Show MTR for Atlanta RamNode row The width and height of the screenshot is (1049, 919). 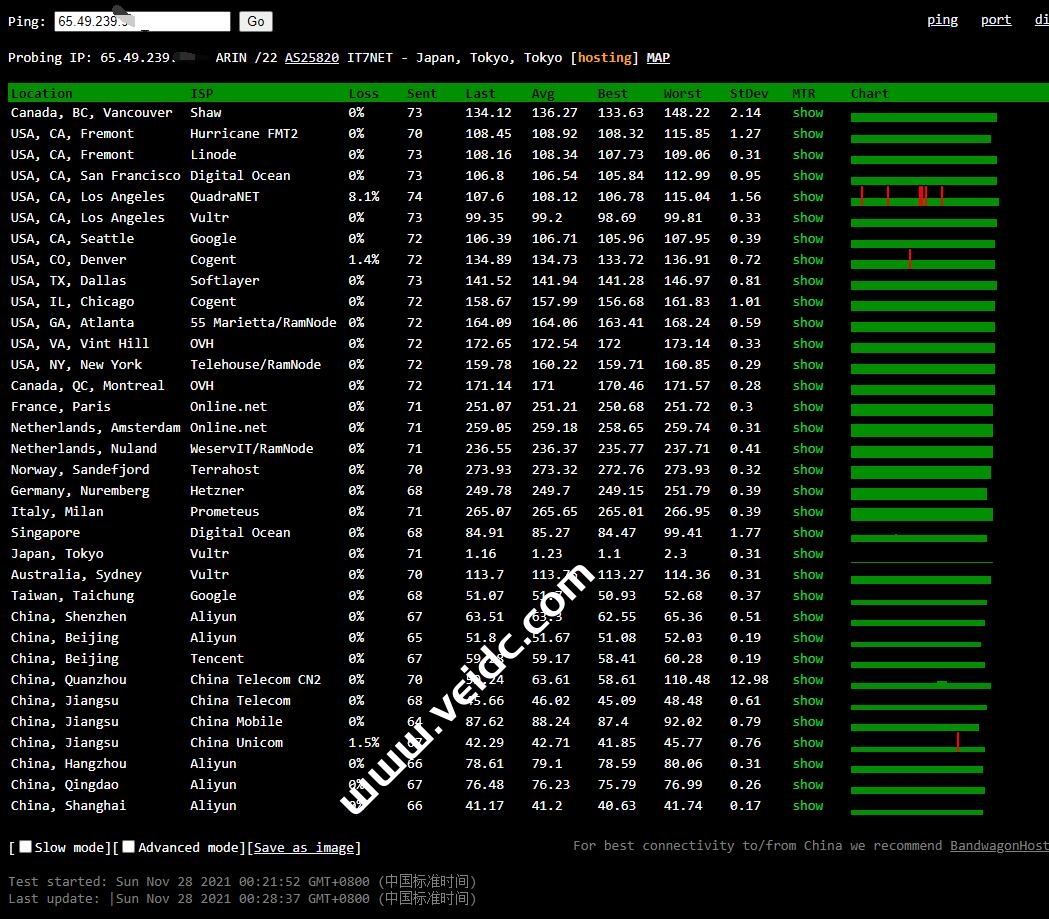pos(807,322)
